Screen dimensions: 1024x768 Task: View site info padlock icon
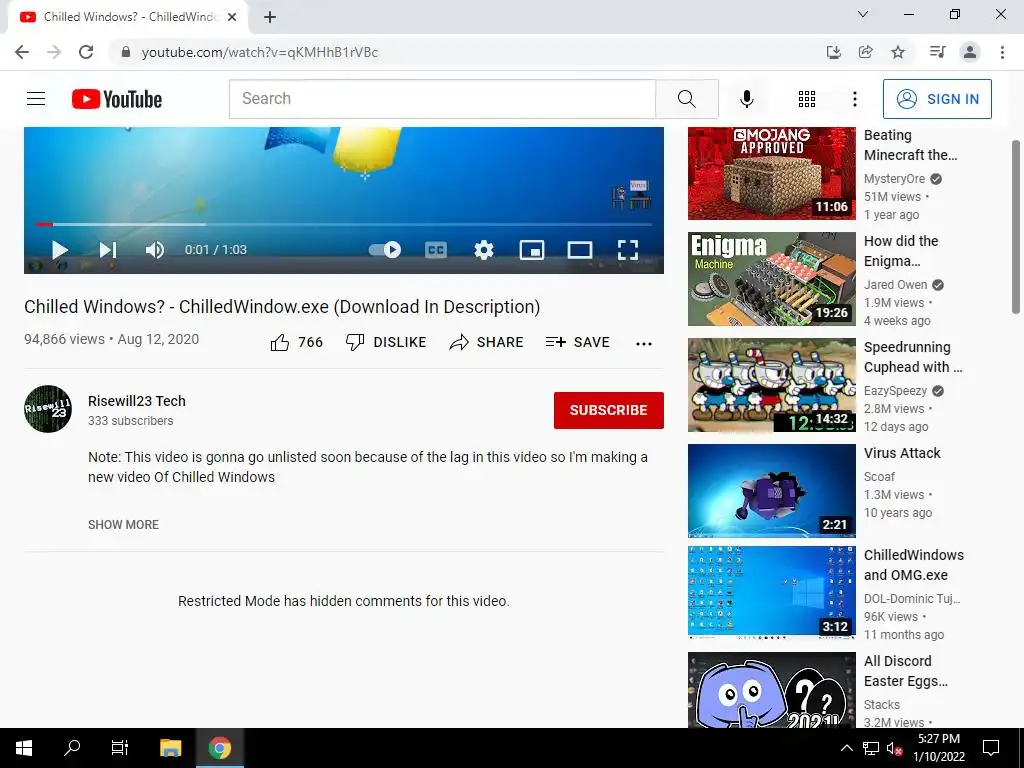[126, 52]
